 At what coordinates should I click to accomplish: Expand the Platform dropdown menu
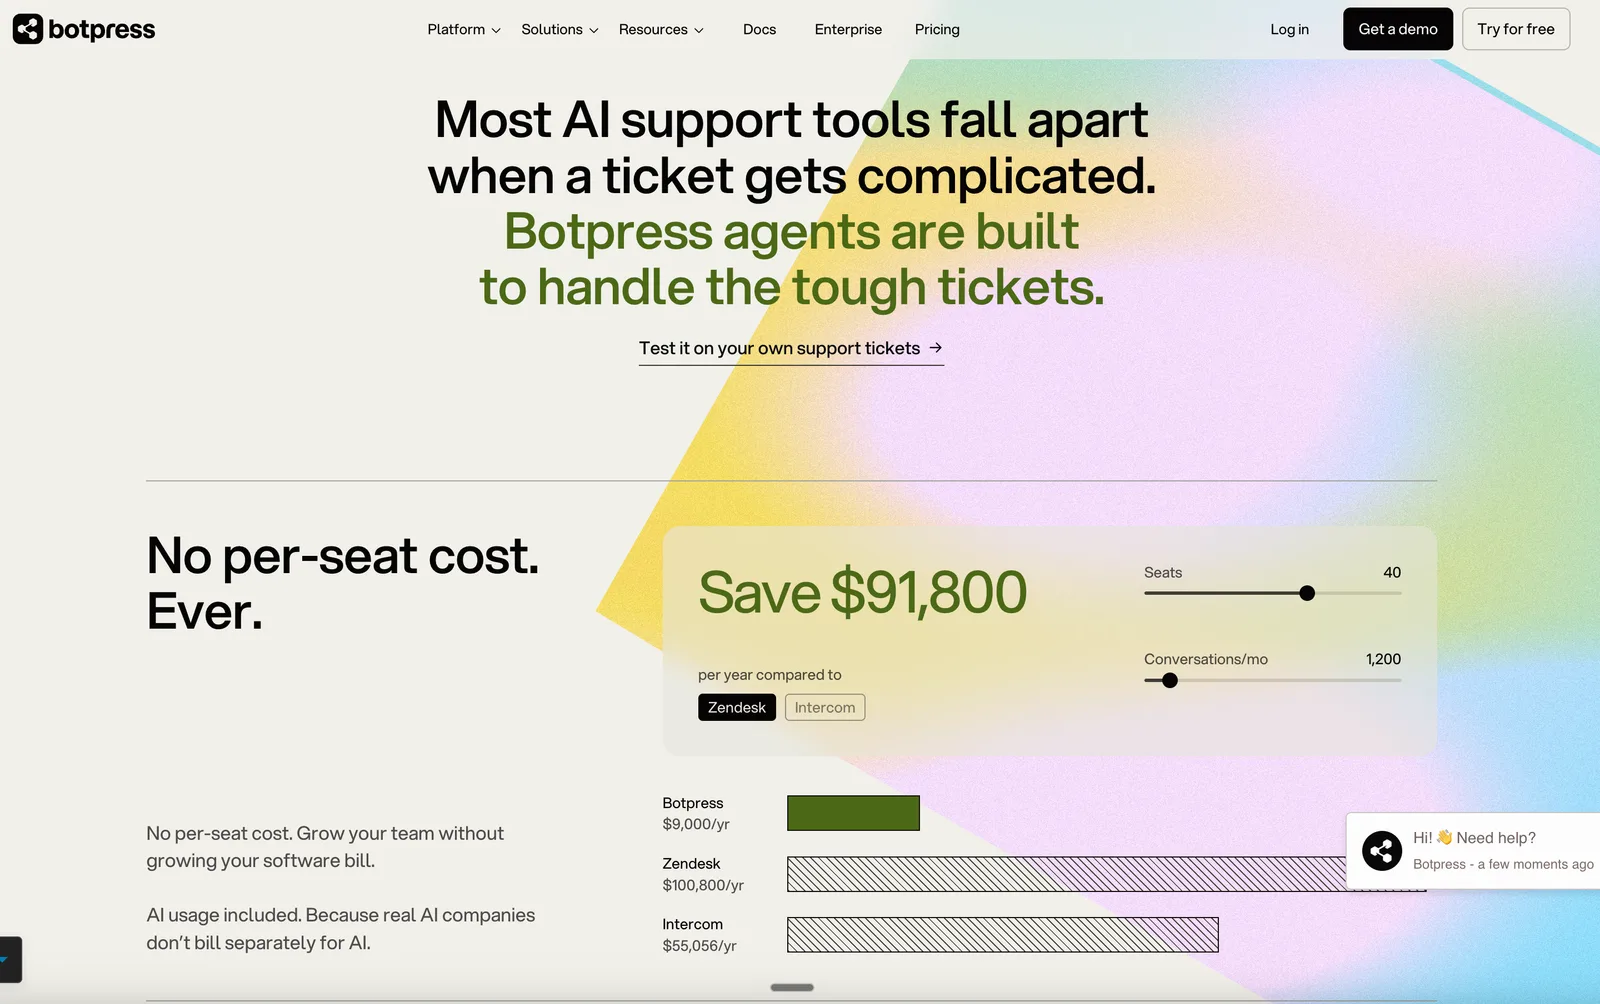coord(464,30)
